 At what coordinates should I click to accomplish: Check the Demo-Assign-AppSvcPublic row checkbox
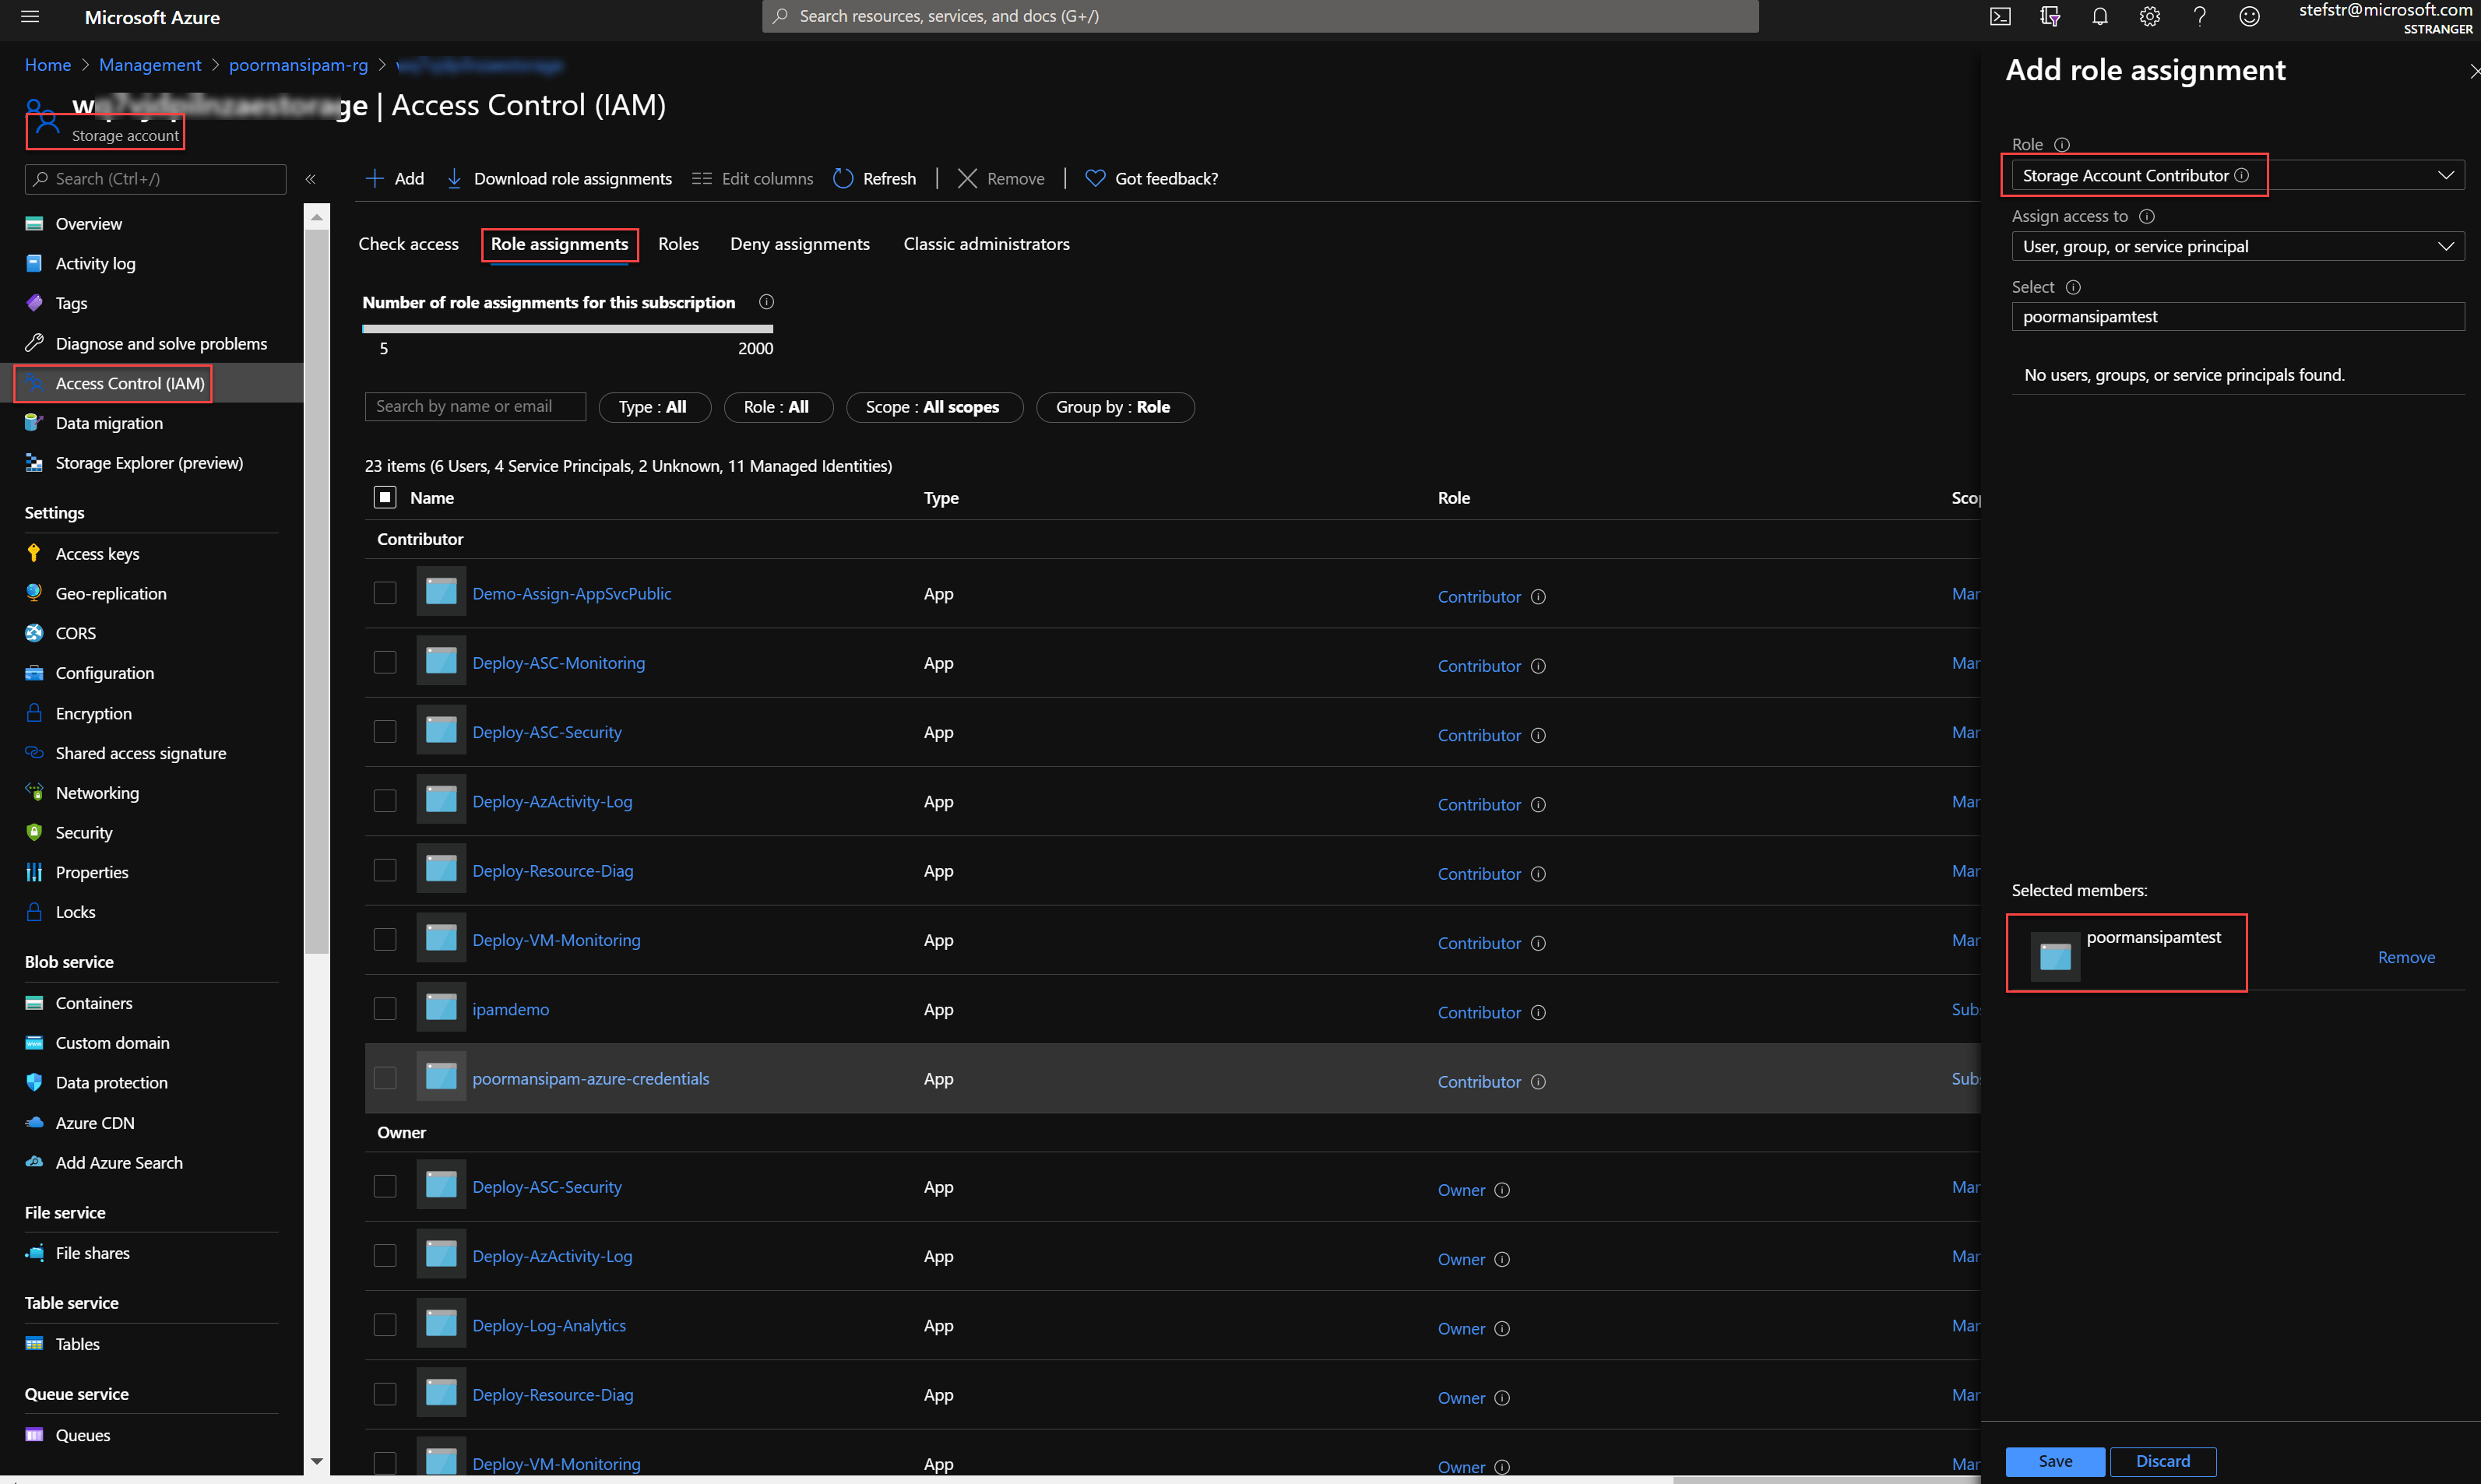click(385, 593)
